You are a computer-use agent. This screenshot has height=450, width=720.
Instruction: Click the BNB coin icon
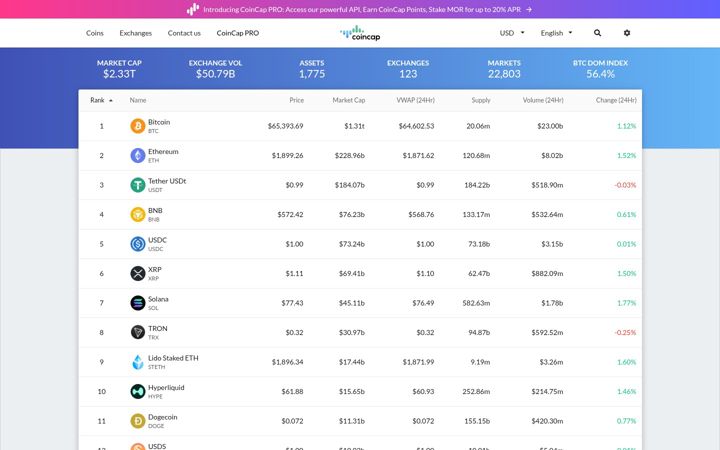click(138, 214)
